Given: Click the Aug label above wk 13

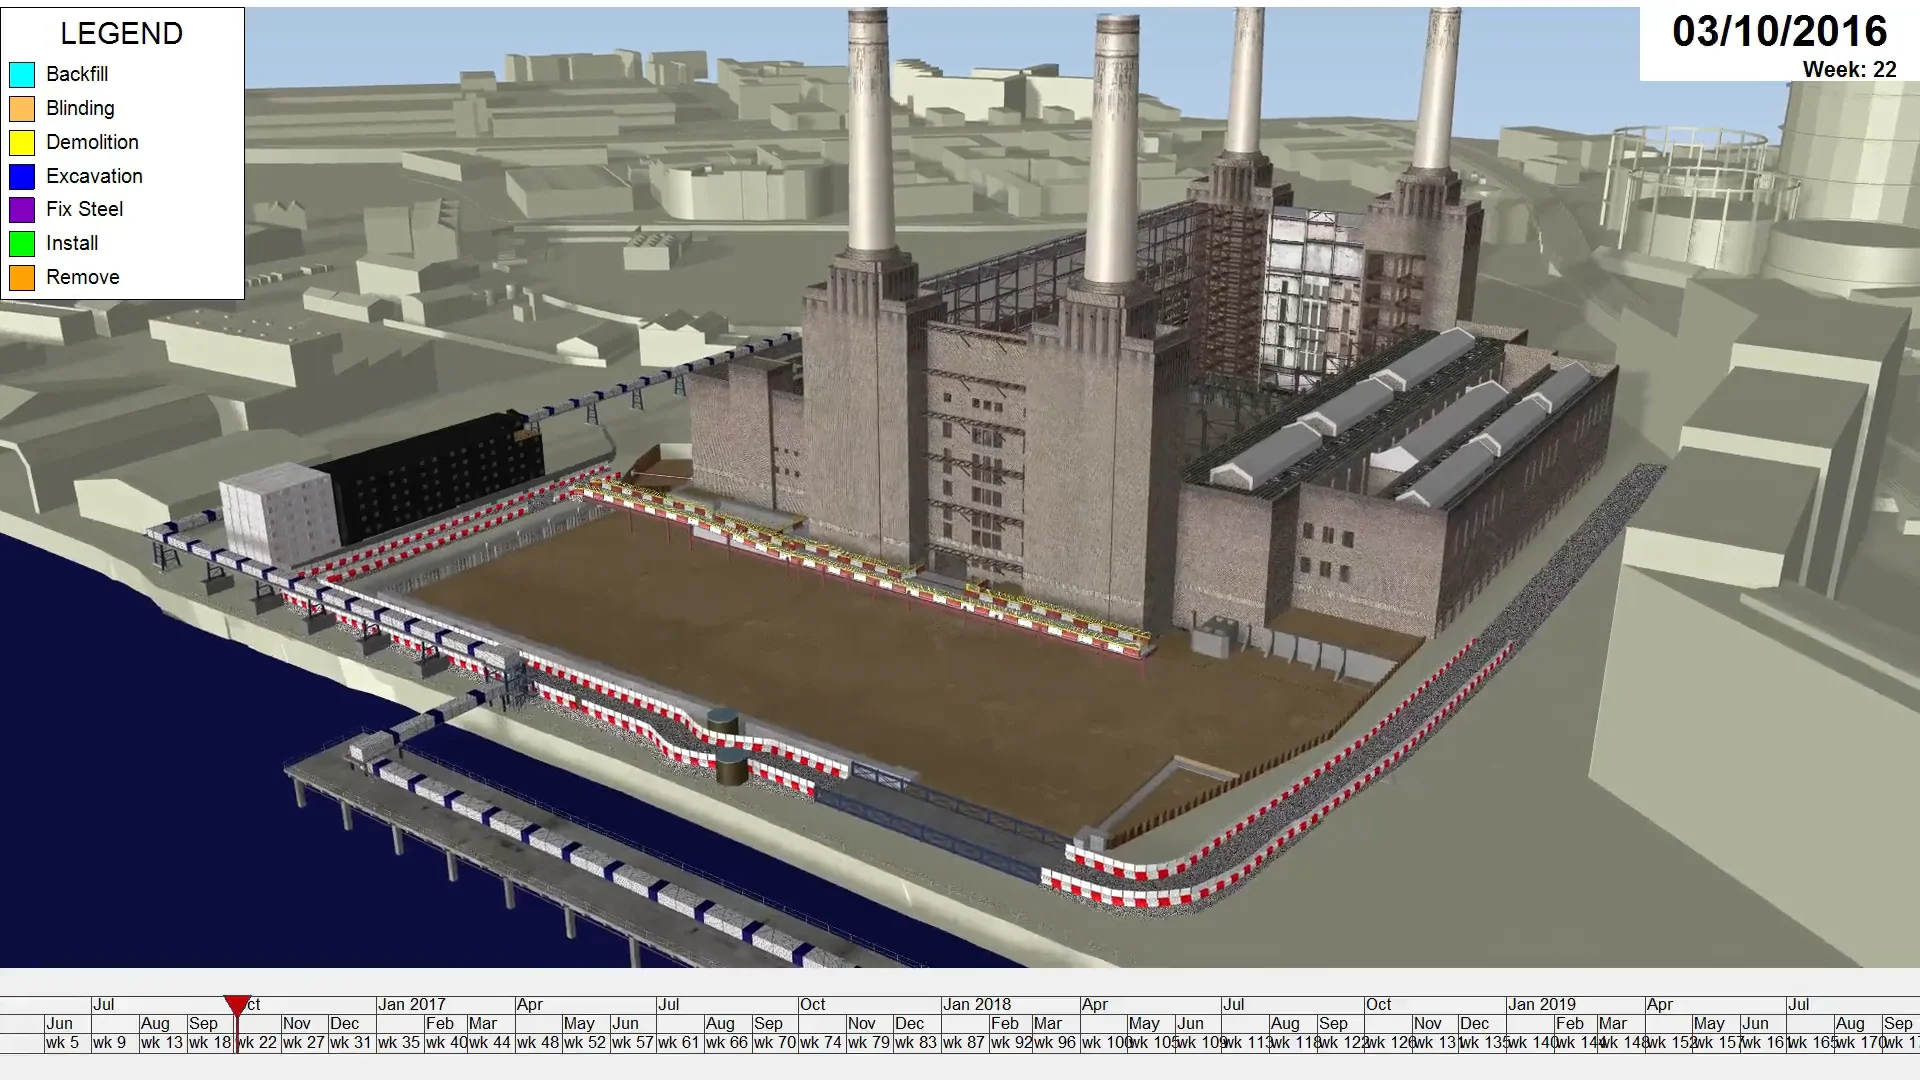Looking at the screenshot, I should (x=155, y=1023).
